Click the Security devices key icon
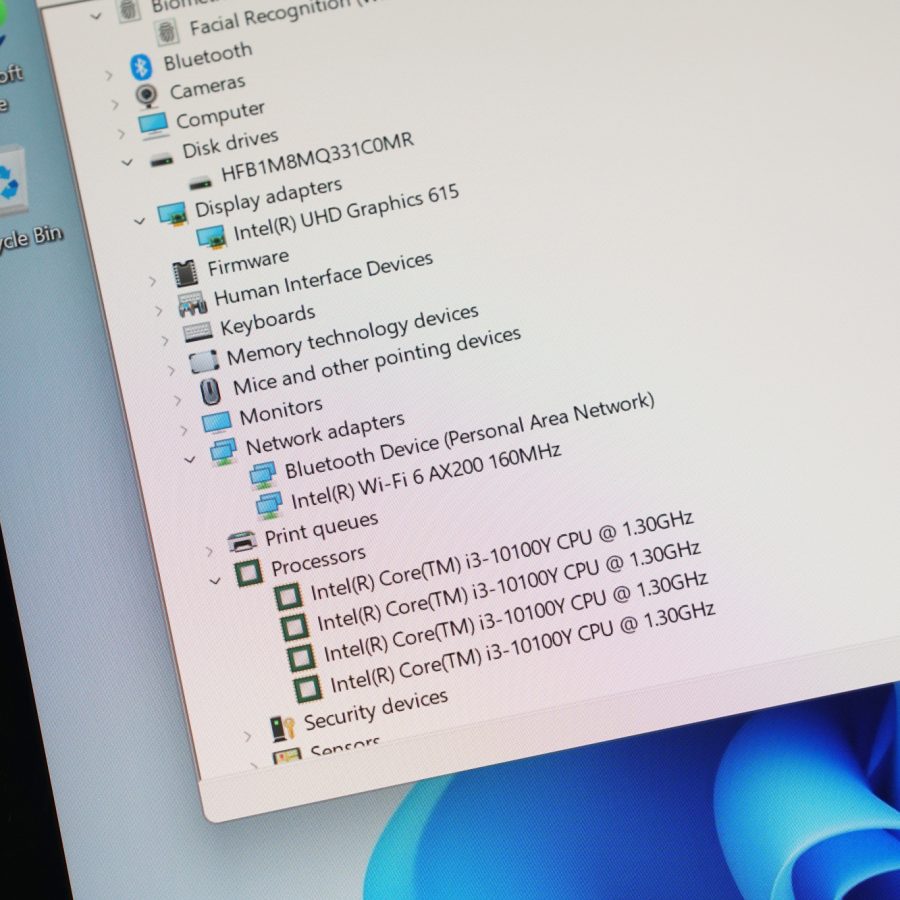Viewport: 900px width, 900px height. coord(282,728)
